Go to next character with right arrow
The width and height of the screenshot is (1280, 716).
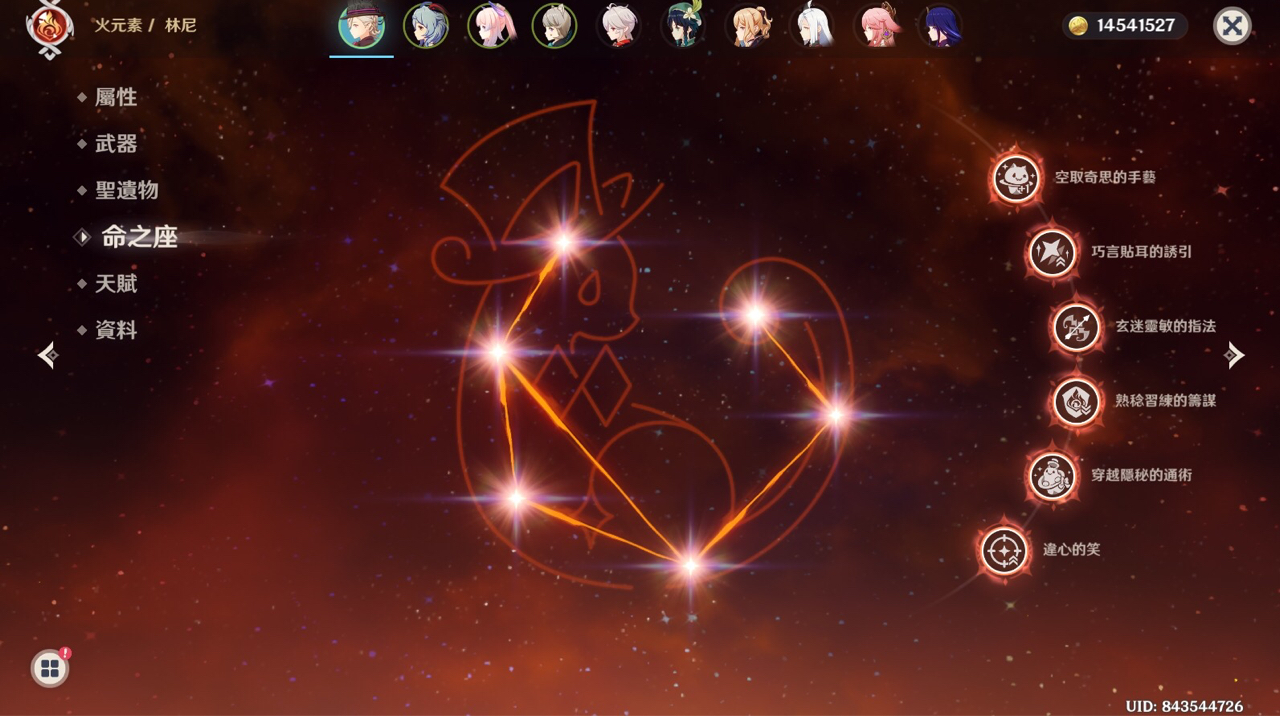(x=1235, y=355)
